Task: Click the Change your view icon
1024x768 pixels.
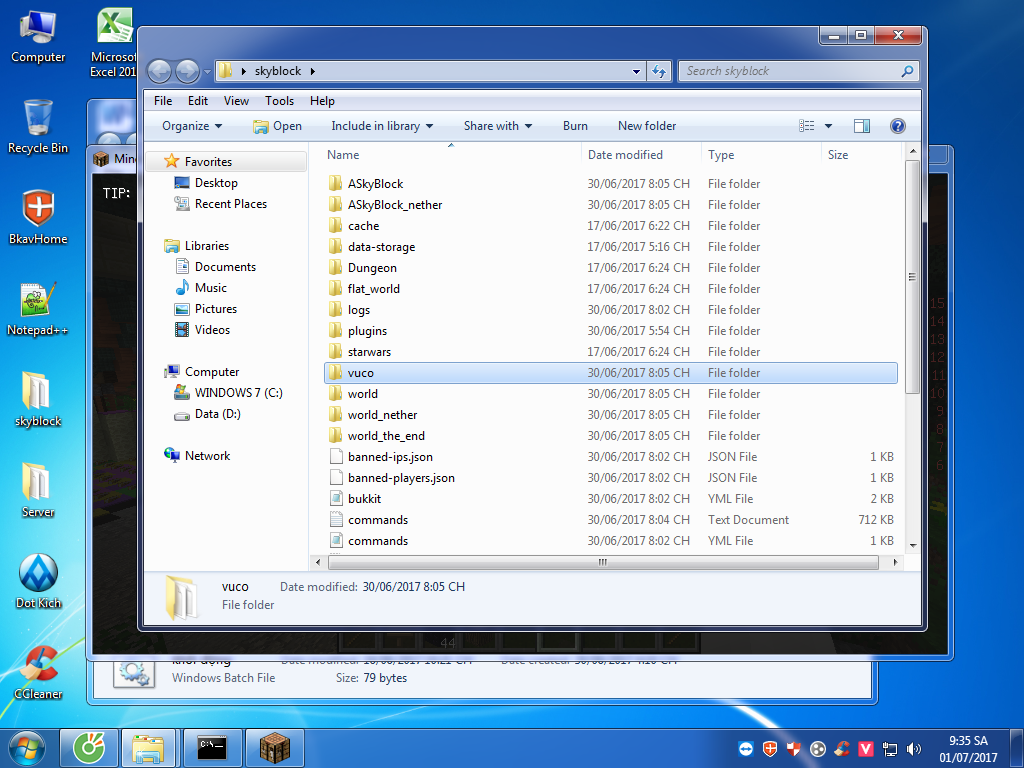Action: [807, 126]
